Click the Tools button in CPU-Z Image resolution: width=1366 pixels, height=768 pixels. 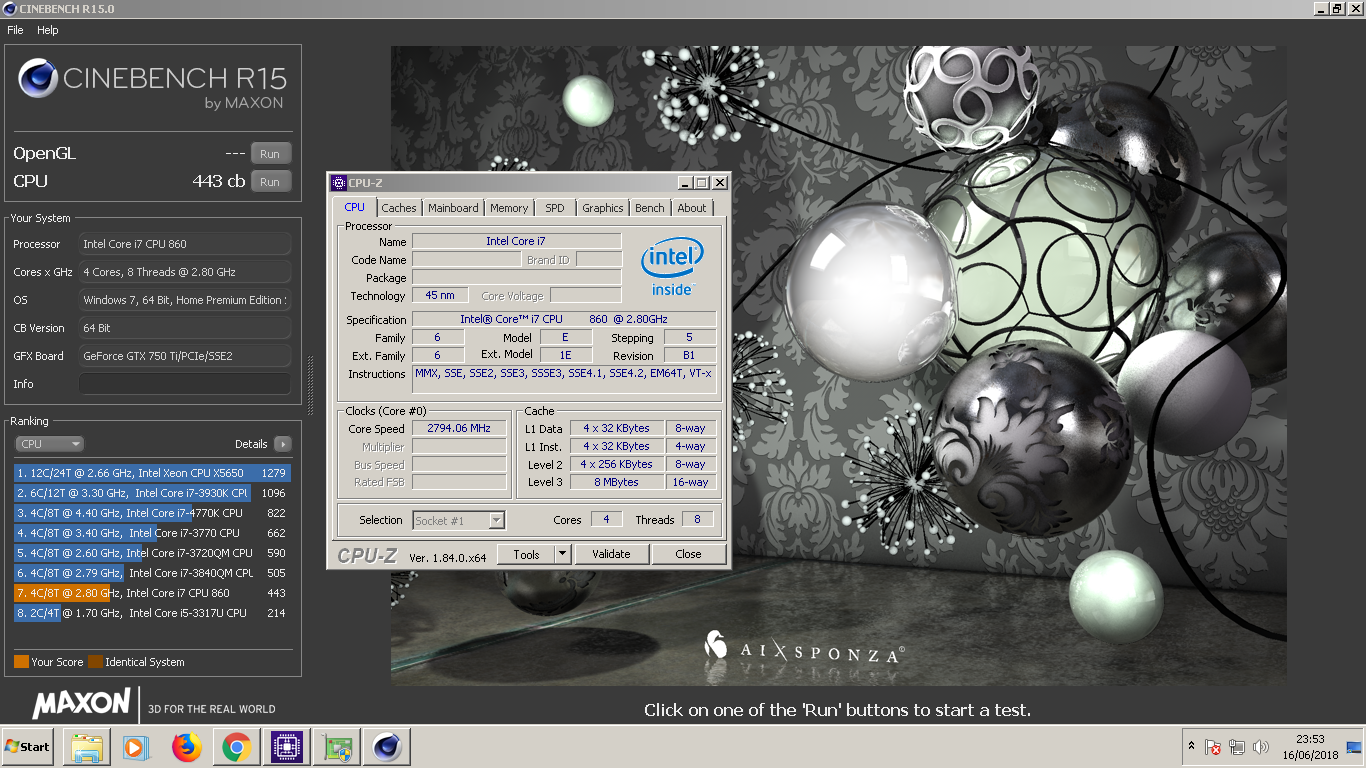(526, 554)
